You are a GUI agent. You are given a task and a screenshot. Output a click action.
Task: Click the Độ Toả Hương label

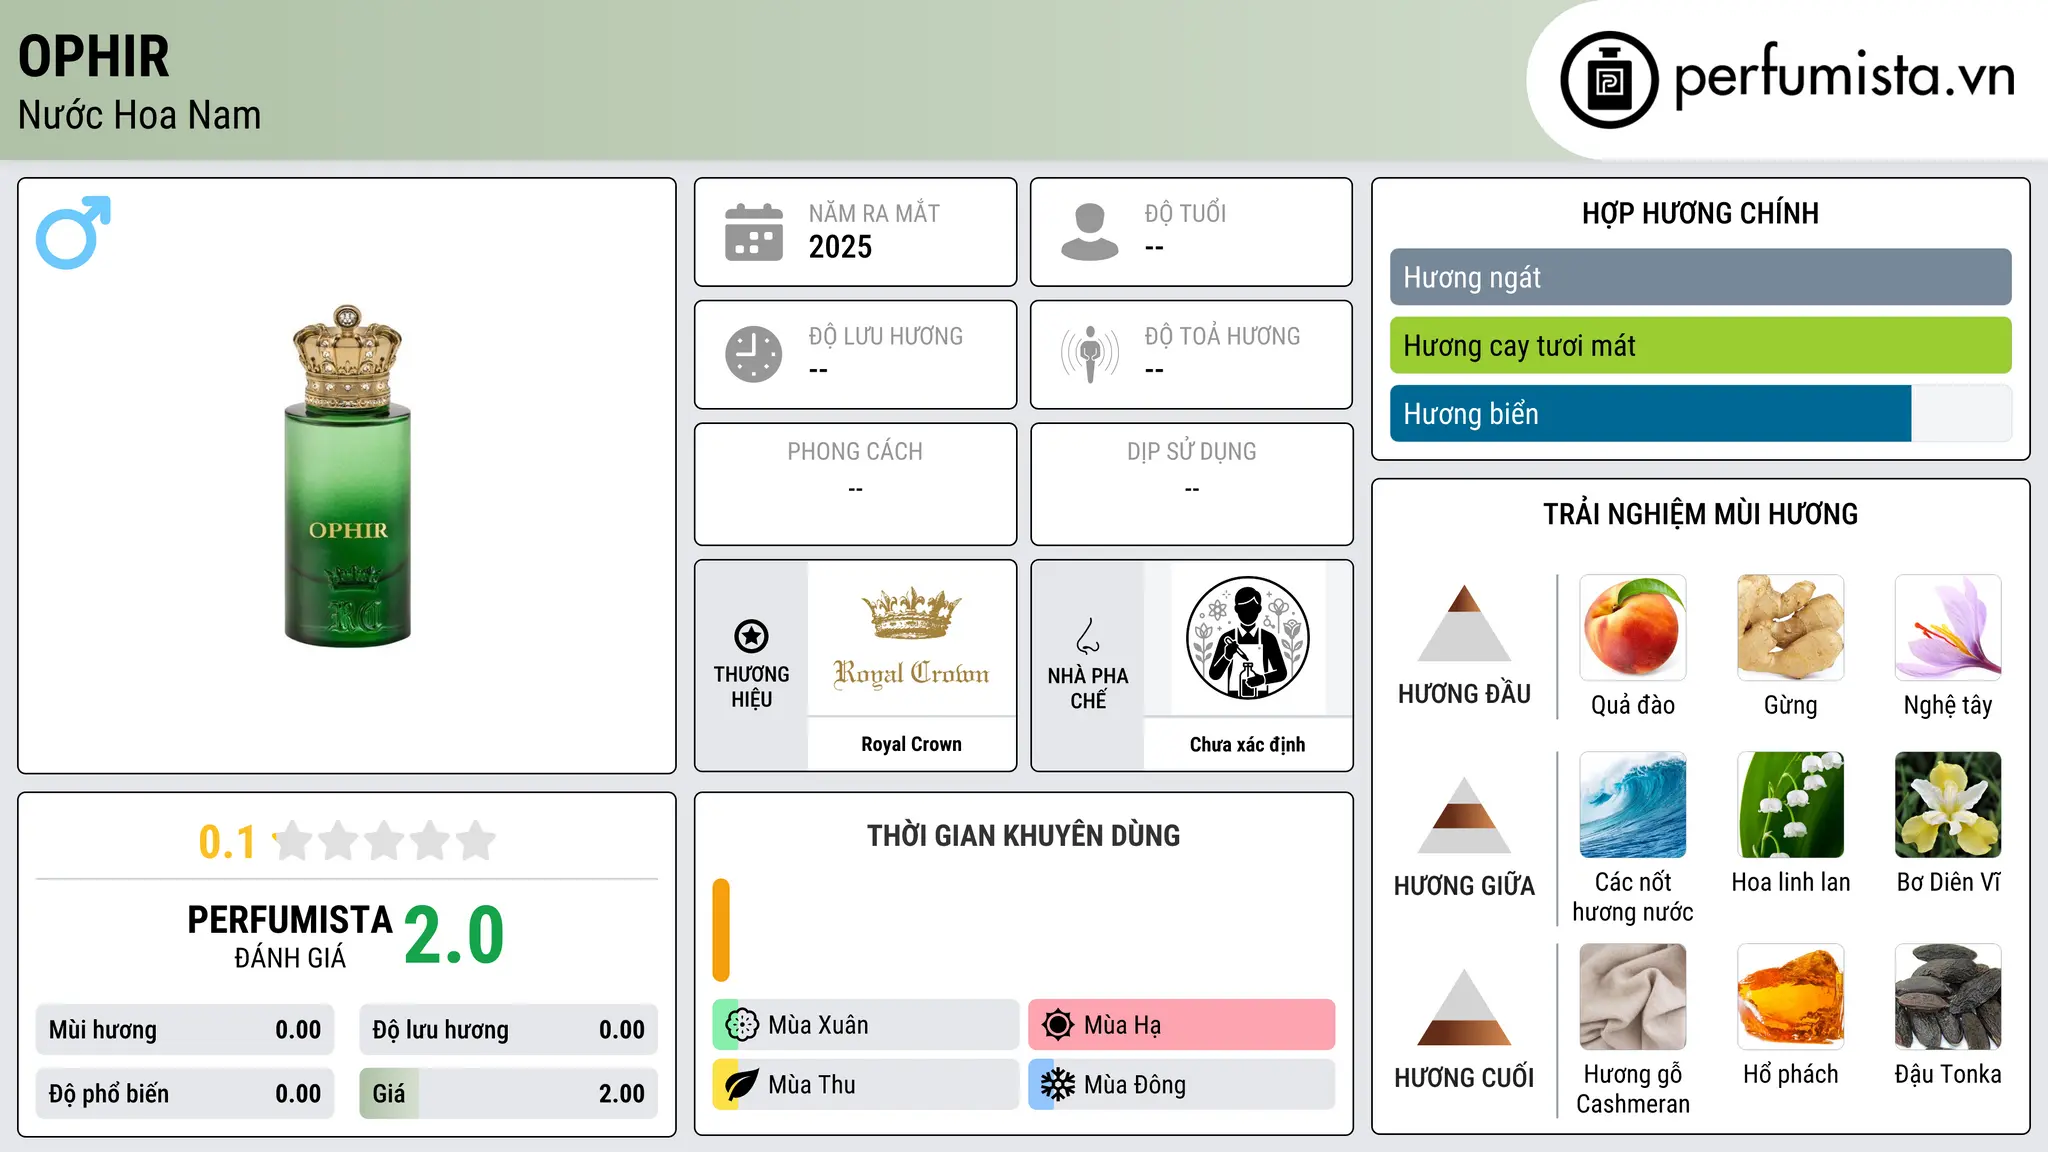(1222, 336)
